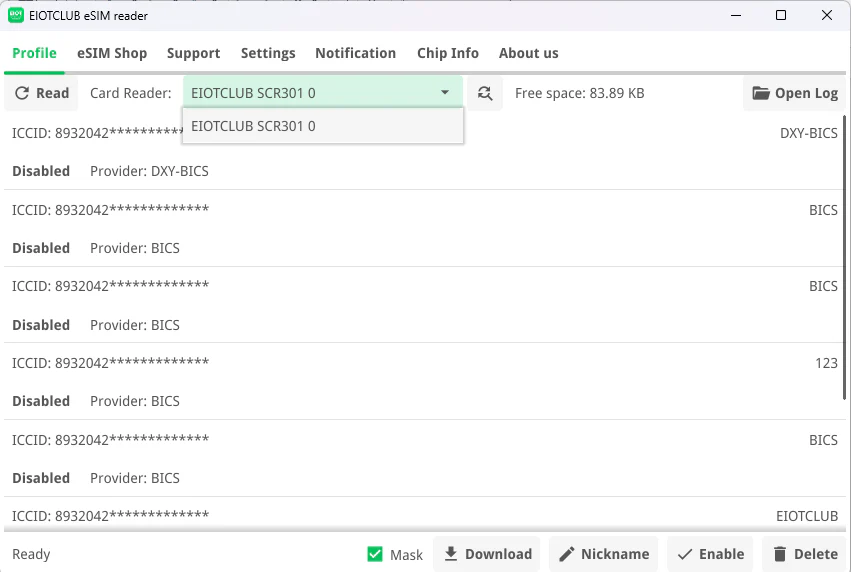Switch to the Chip Info tab
851x572 pixels.
(x=448, y=53)
